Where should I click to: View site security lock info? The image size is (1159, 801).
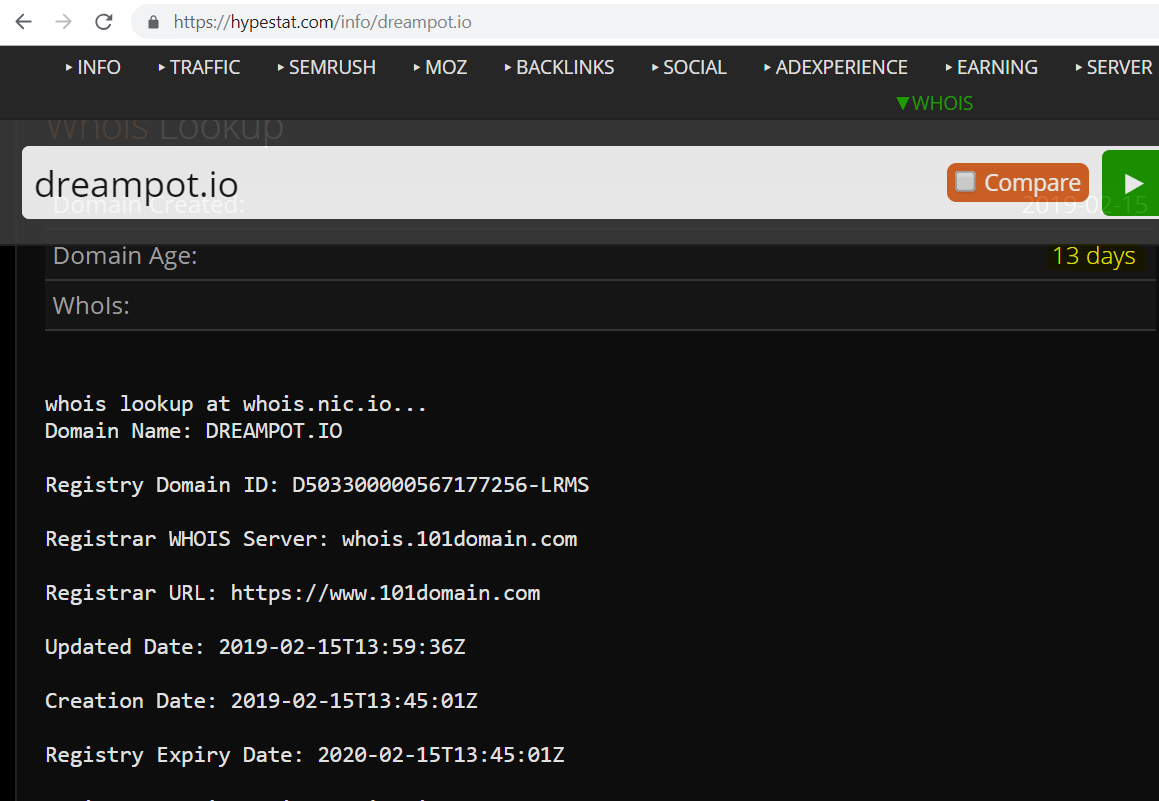click(154, 22)
